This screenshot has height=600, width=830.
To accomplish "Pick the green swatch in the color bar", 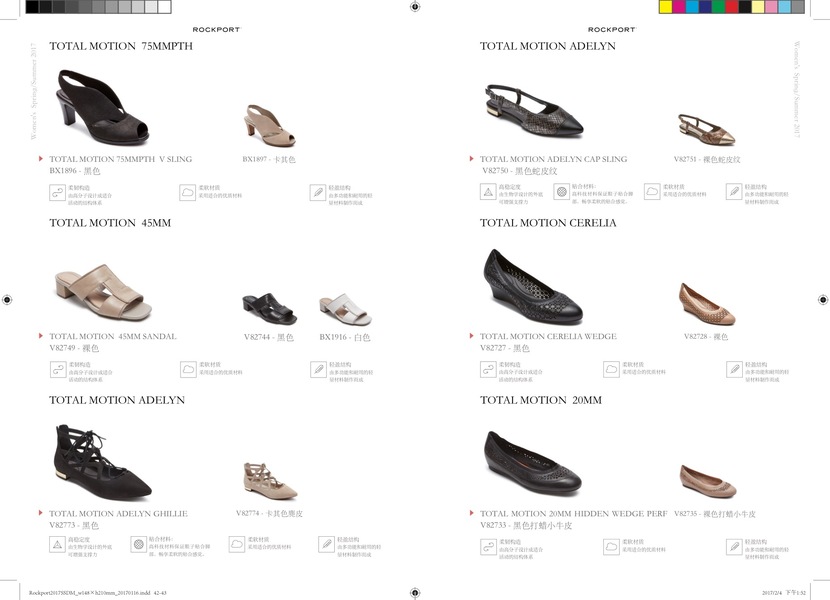I will (x=718, y=7).
